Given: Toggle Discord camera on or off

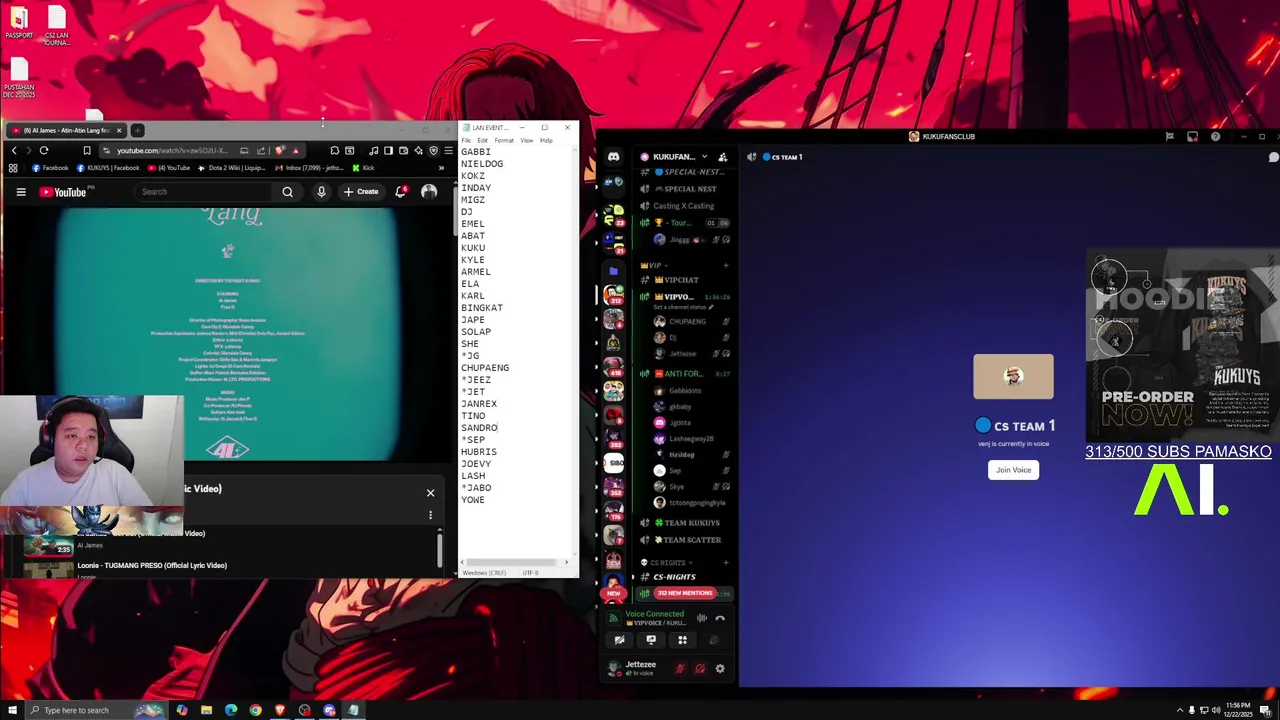Looking at the screenshot, I should (620, 640).
